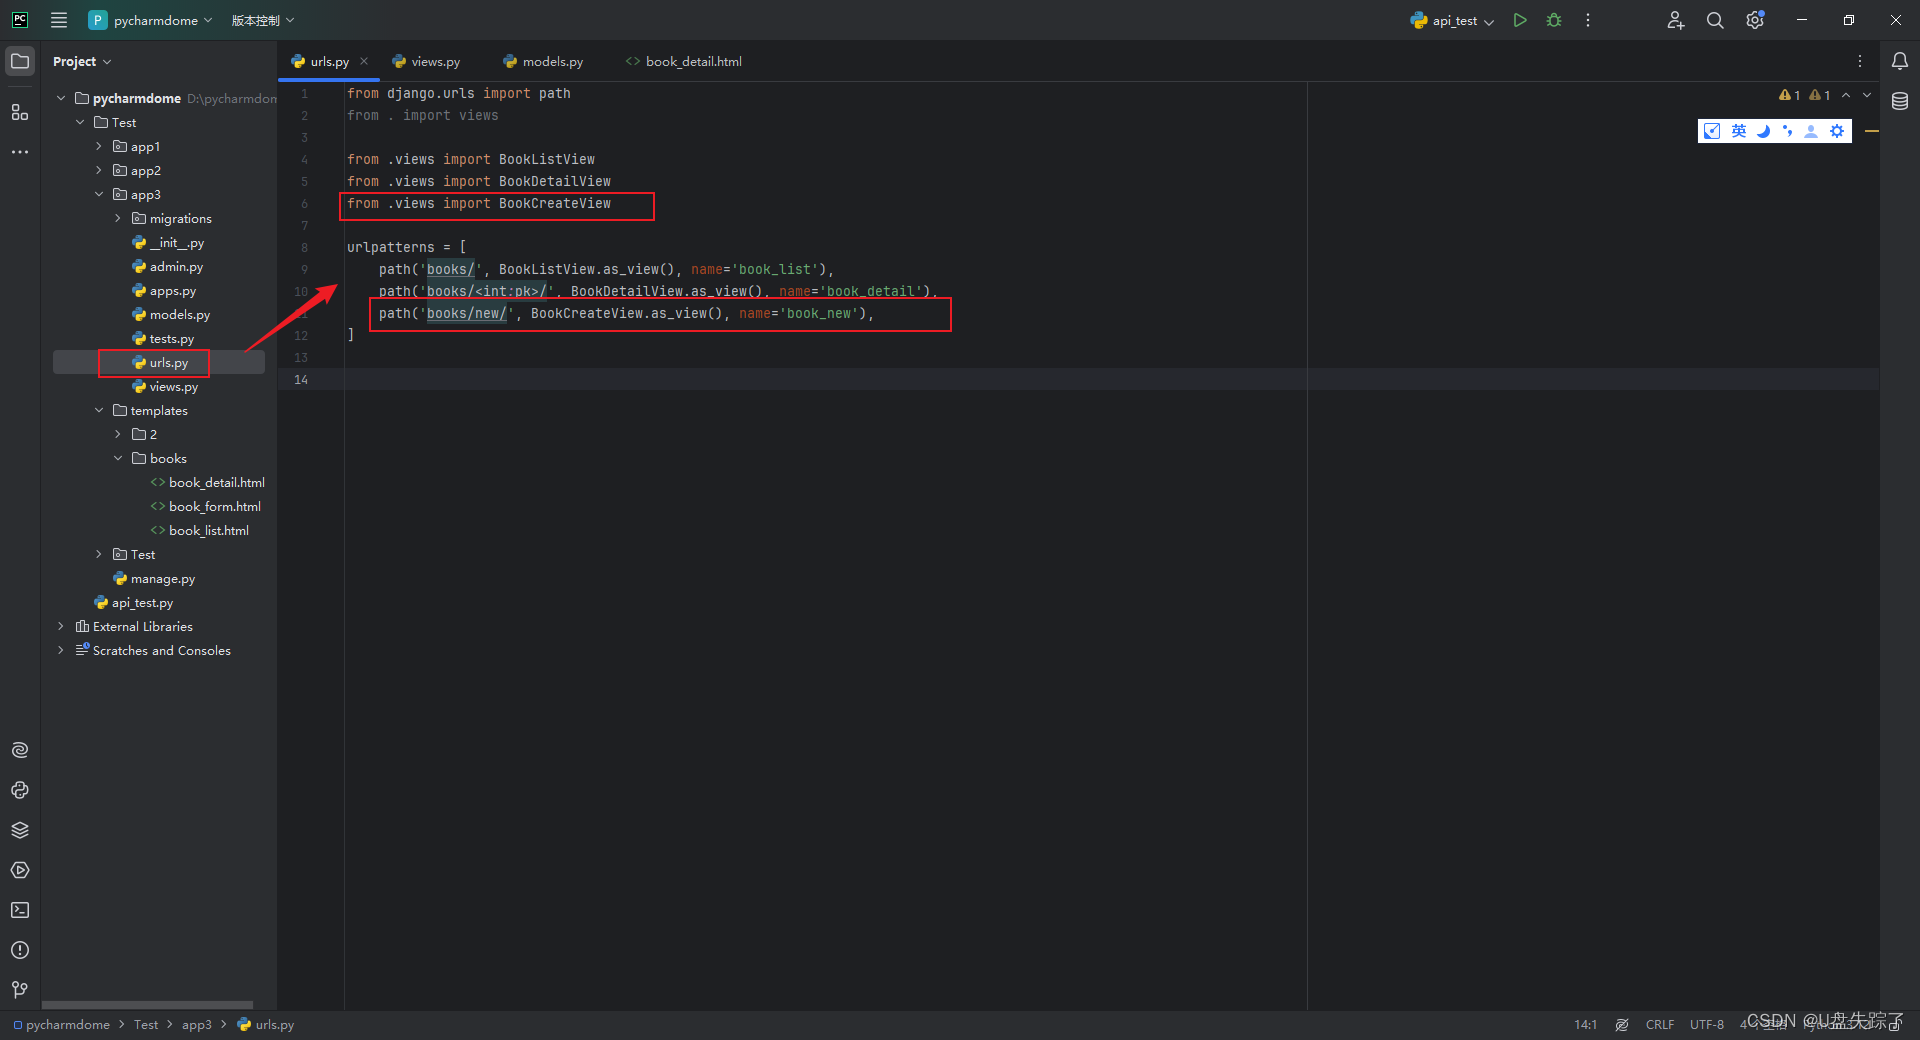Screen dimensions: 1920x1040
Task: Toggle the moon full-width character mode
Action: click(1763, 131)
